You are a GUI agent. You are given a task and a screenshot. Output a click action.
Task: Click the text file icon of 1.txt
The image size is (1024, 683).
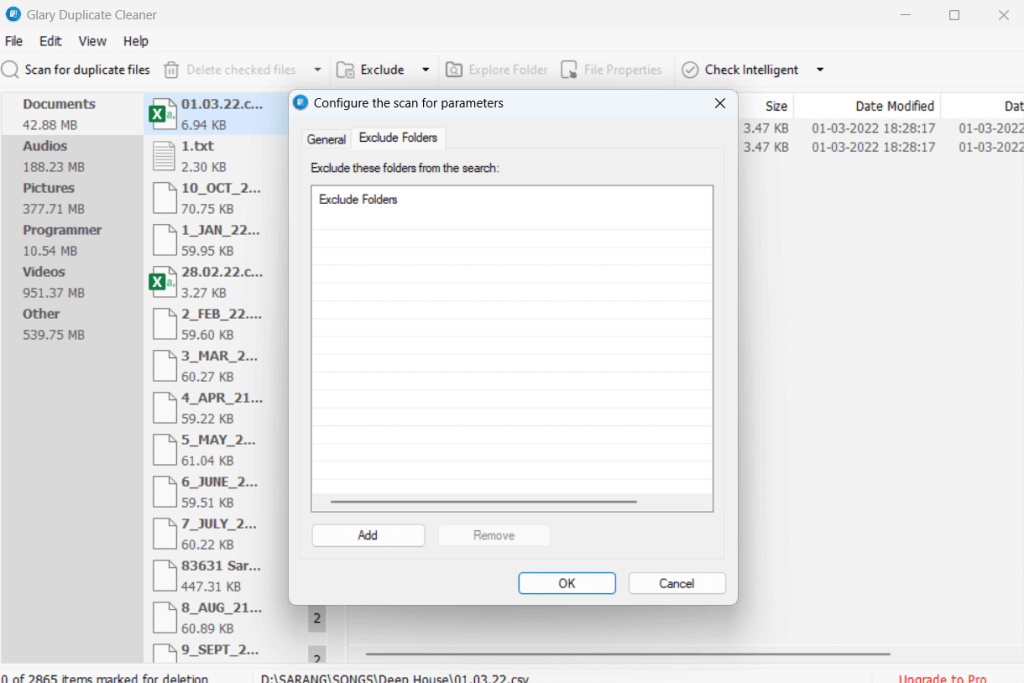[x=163, y=156]
